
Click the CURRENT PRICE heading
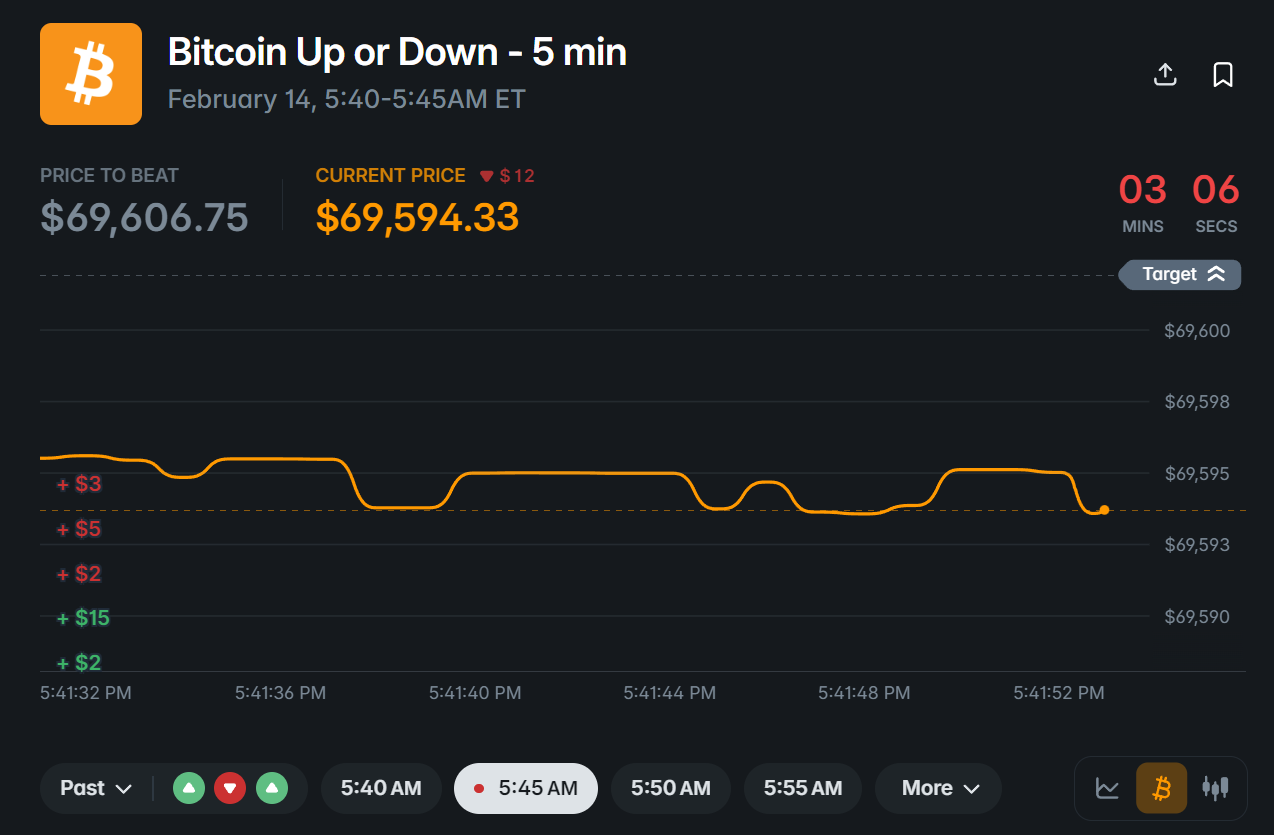click(x=391, y=176)
